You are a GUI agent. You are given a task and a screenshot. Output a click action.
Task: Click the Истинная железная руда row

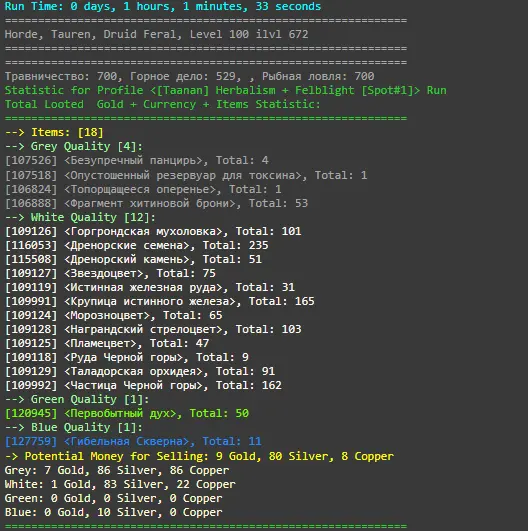point(150,288)
